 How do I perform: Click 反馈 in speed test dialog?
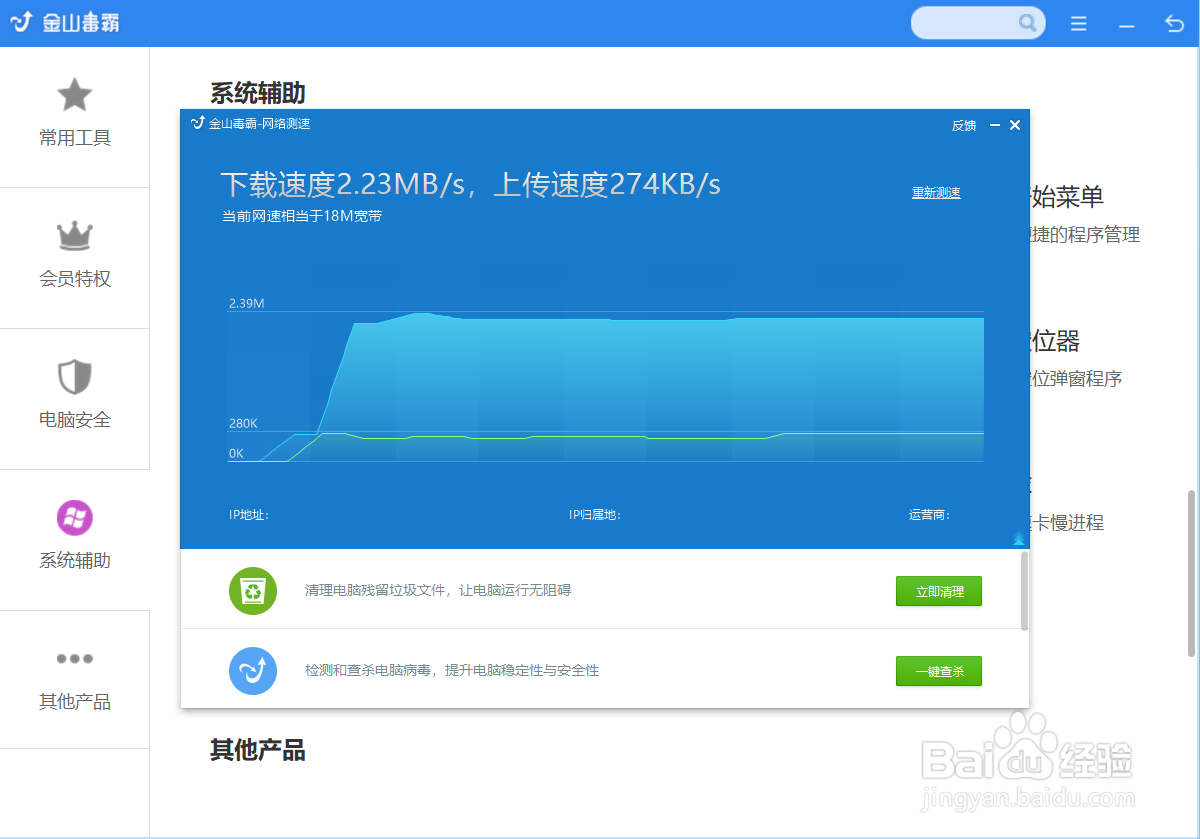click(964, 125)
